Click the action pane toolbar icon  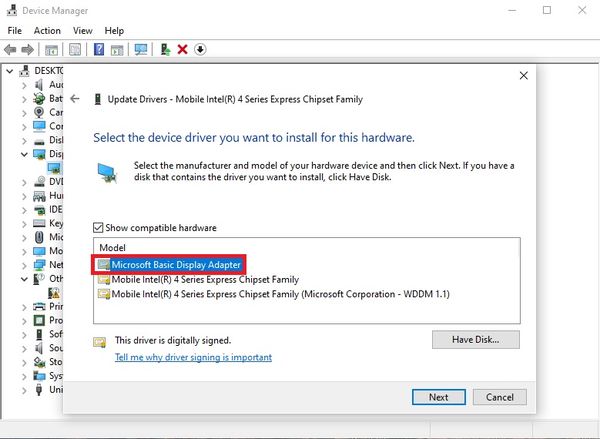(117, 50)
